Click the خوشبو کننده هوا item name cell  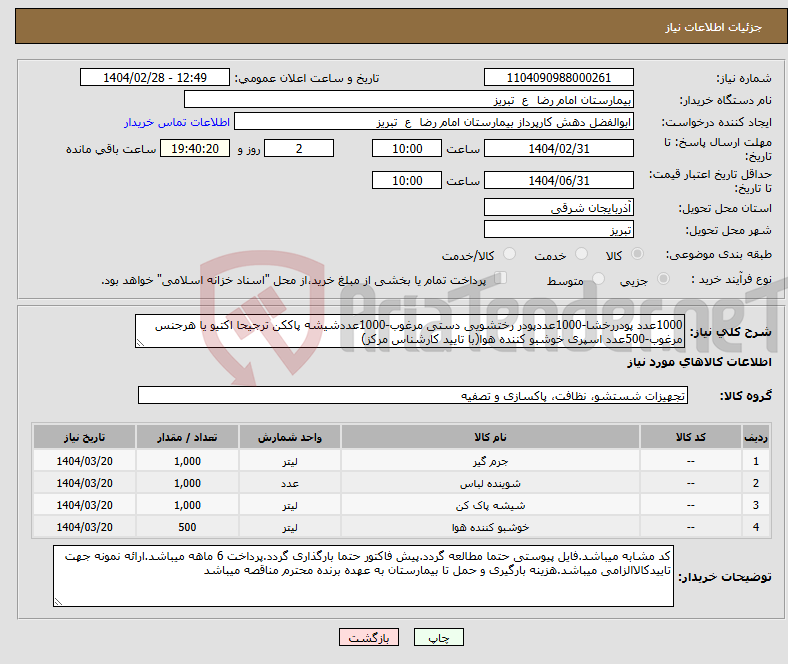(x=490, y=527)
